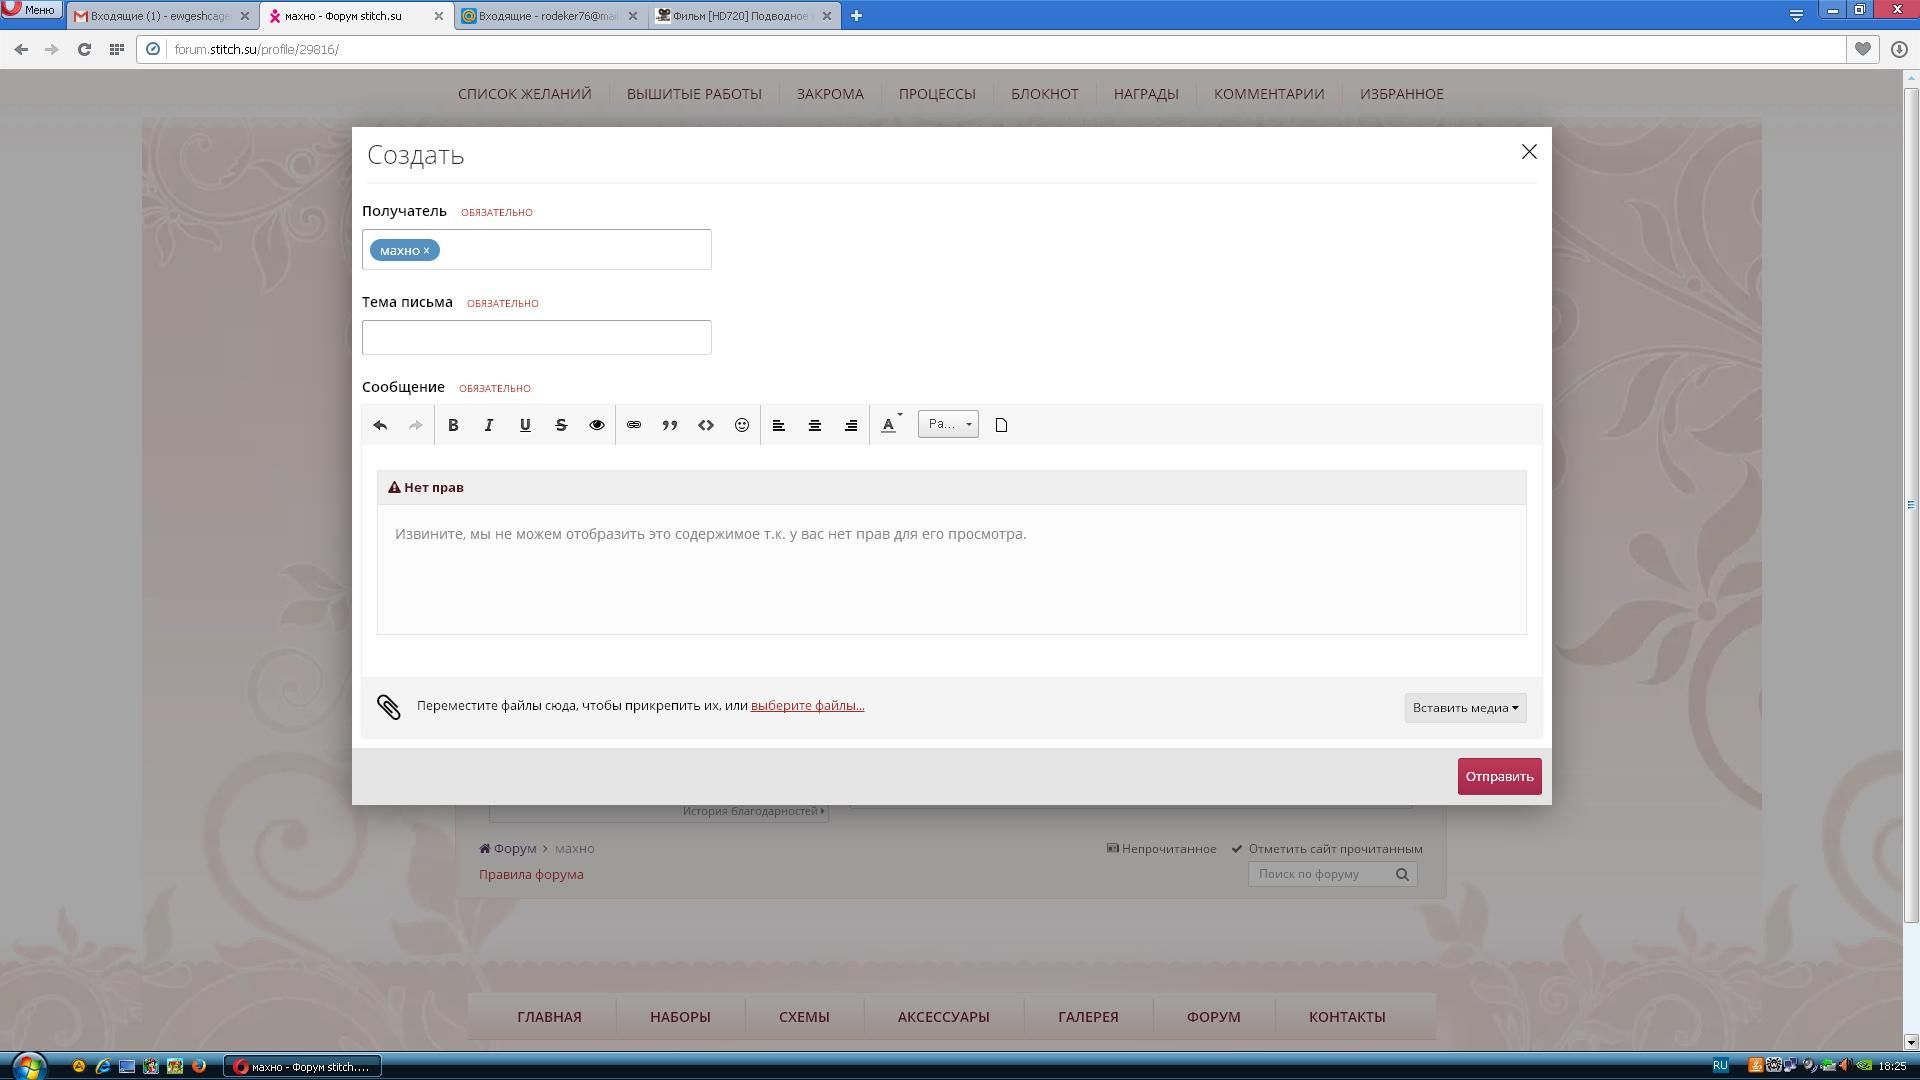
Task: Undo last edit in the editor
Action: 380,425
